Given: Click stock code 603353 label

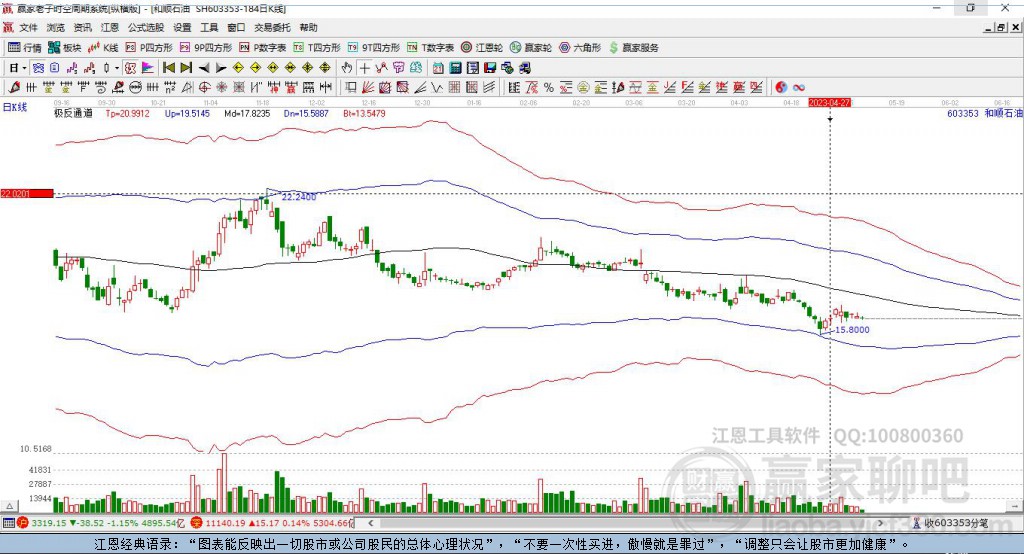Looking at the screenshot, I should click(963, 113).
